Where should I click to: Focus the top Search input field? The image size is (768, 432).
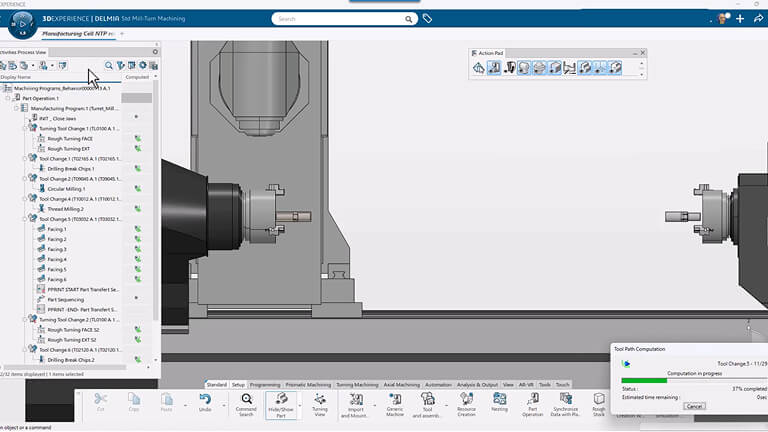coord(339,19)
